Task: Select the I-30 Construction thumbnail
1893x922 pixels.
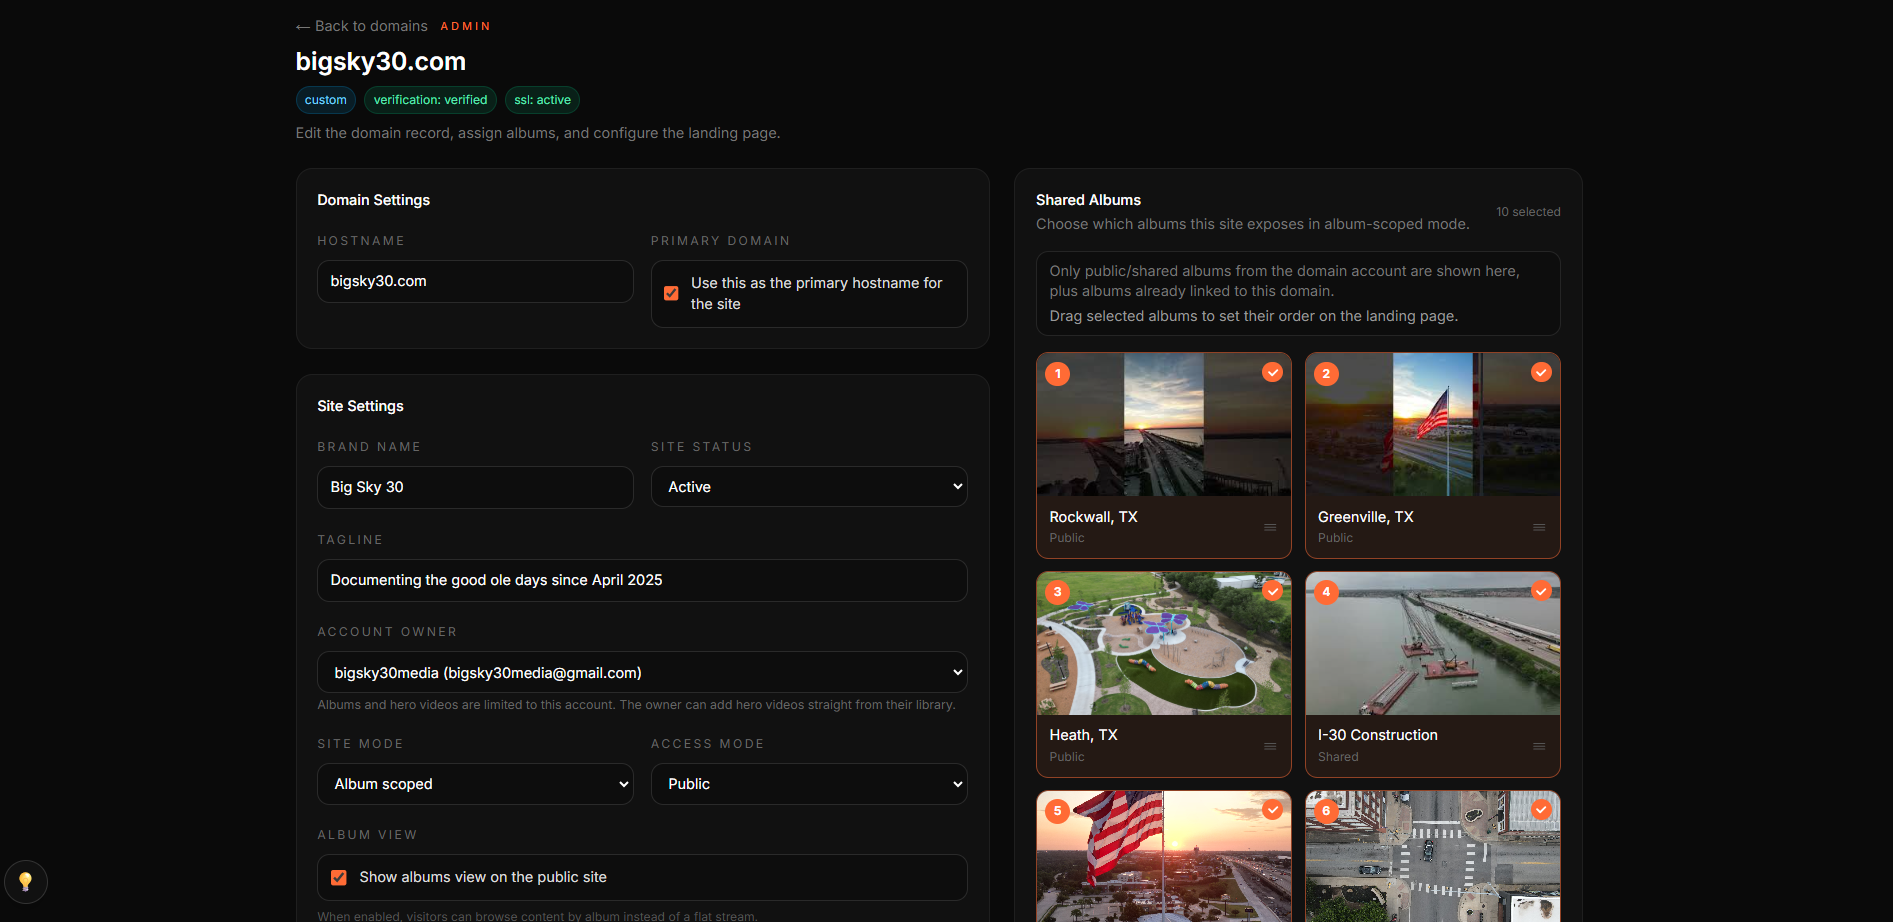Action: (1433, 644)
